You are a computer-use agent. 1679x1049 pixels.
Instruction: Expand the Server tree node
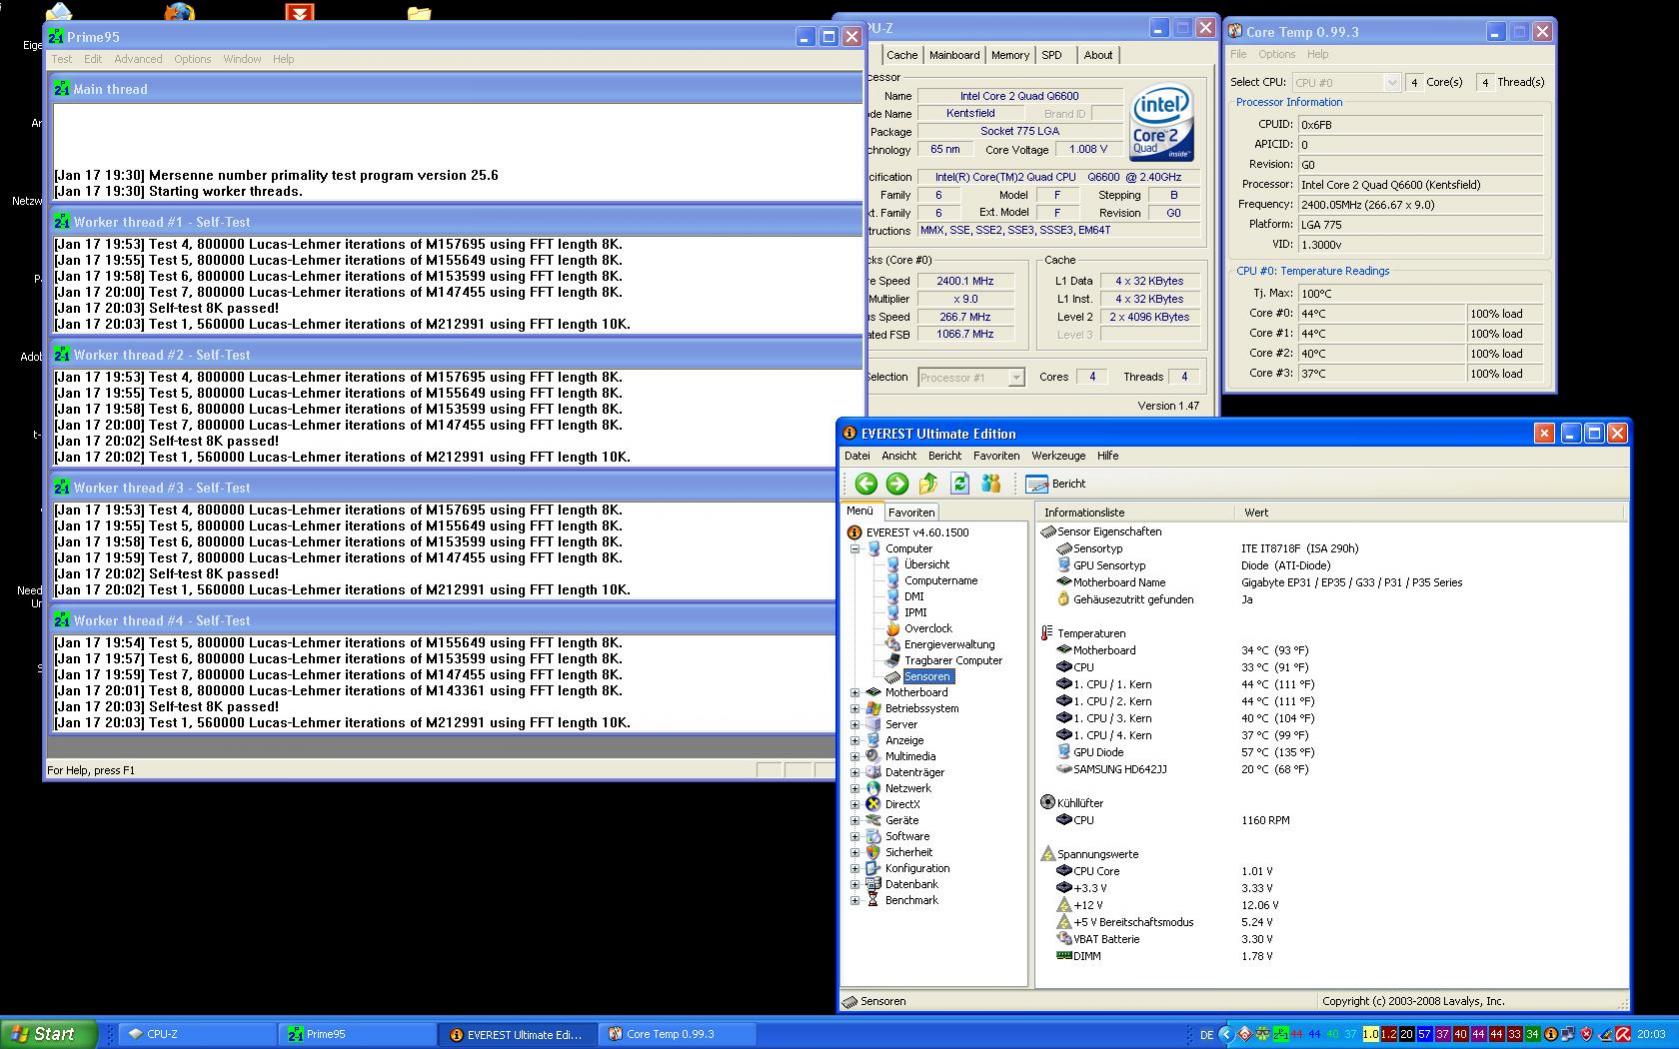pyautogui.click(x=855, y=725)
